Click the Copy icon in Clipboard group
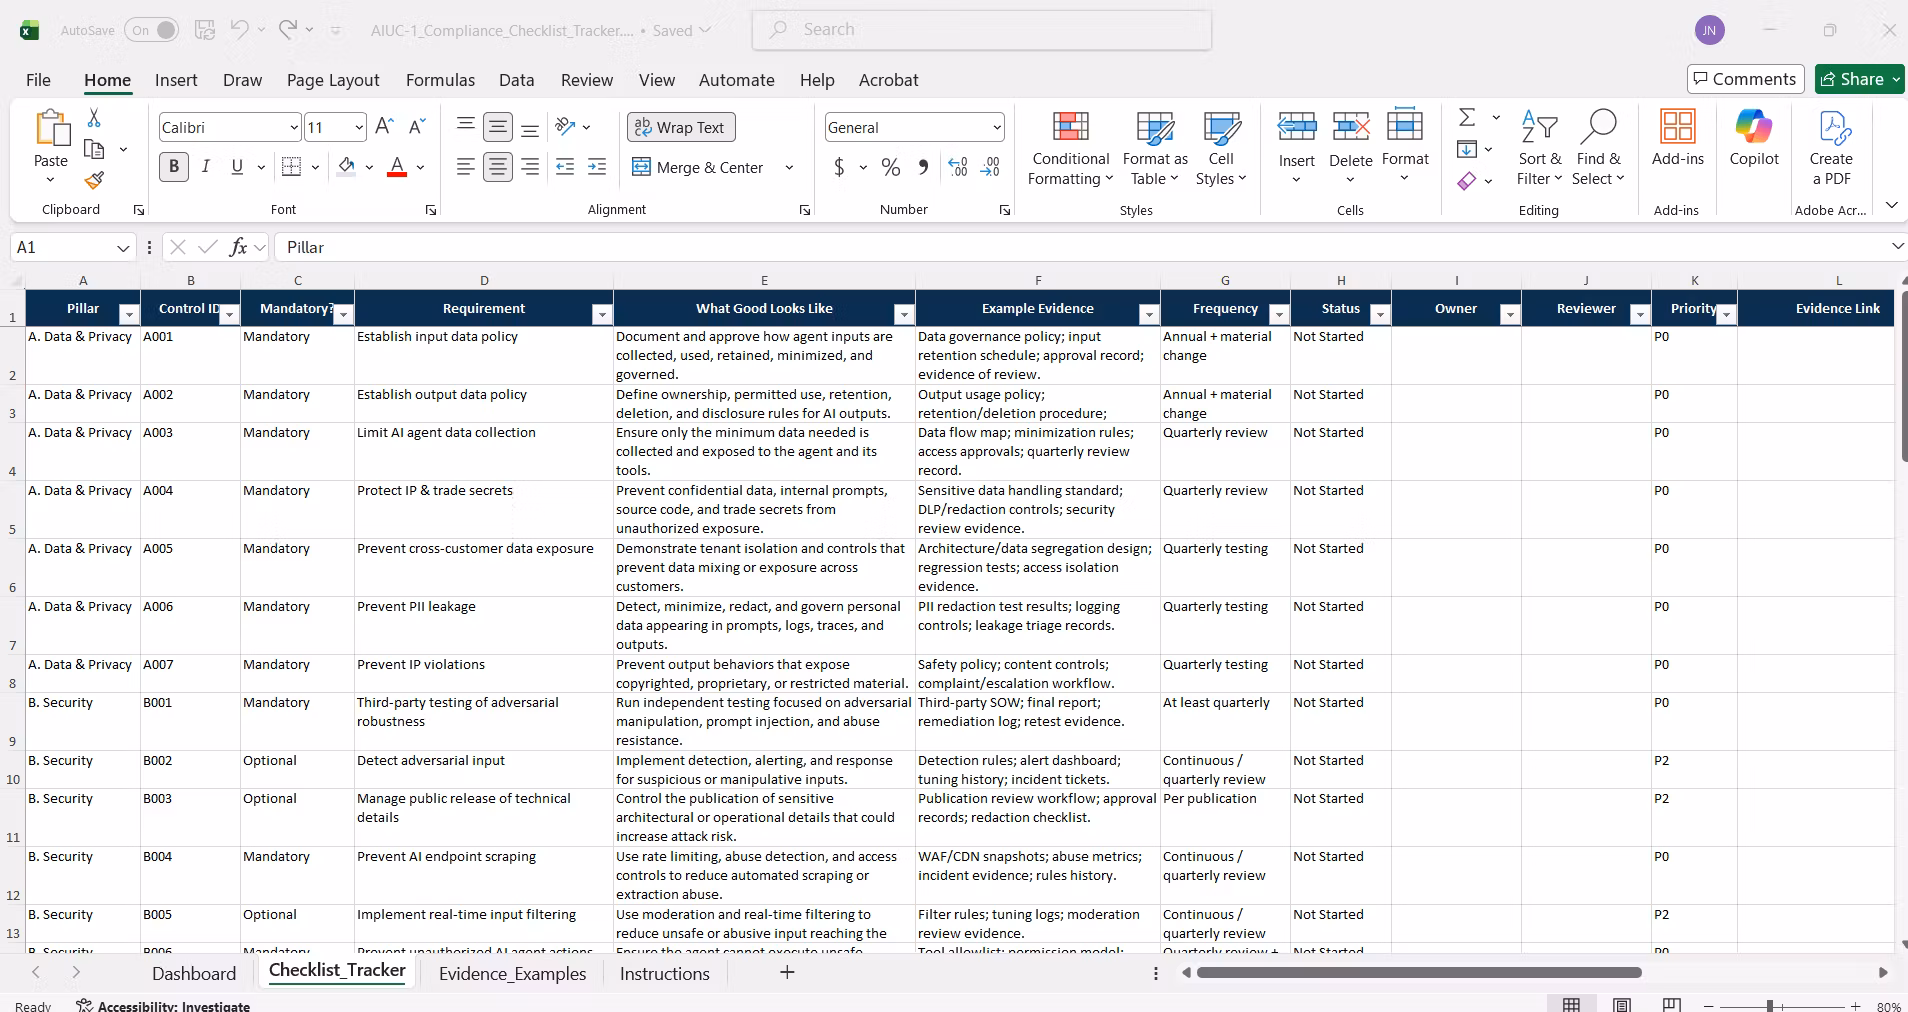Screen dimensions: 1908x1012 tap(94, 149)
